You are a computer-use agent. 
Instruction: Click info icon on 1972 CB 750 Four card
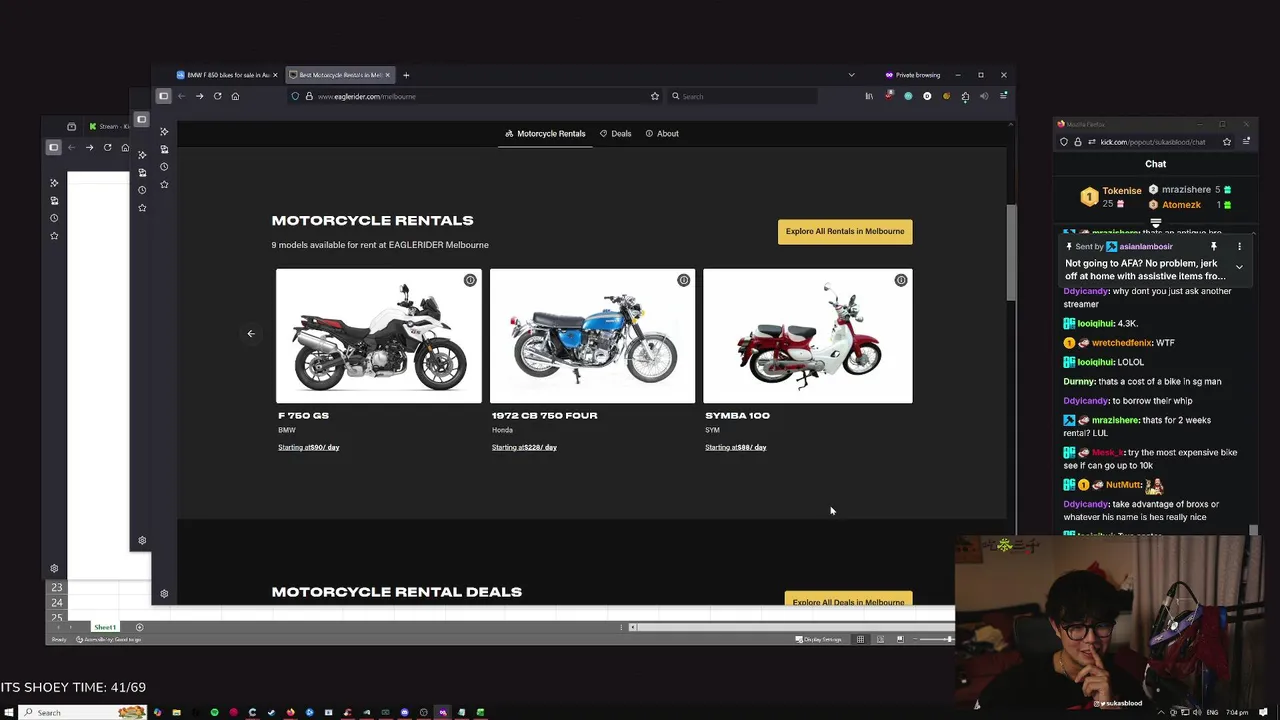tap(684, 280)
